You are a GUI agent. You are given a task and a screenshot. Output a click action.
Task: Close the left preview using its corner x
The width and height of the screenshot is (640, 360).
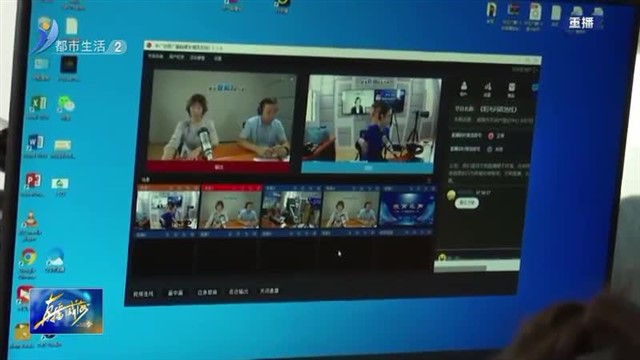pos(291,80)
